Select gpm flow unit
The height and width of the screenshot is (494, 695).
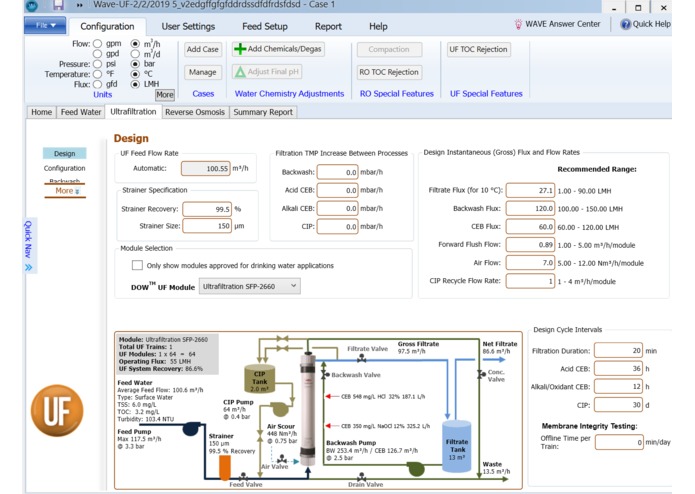click(x=98, y=43)
